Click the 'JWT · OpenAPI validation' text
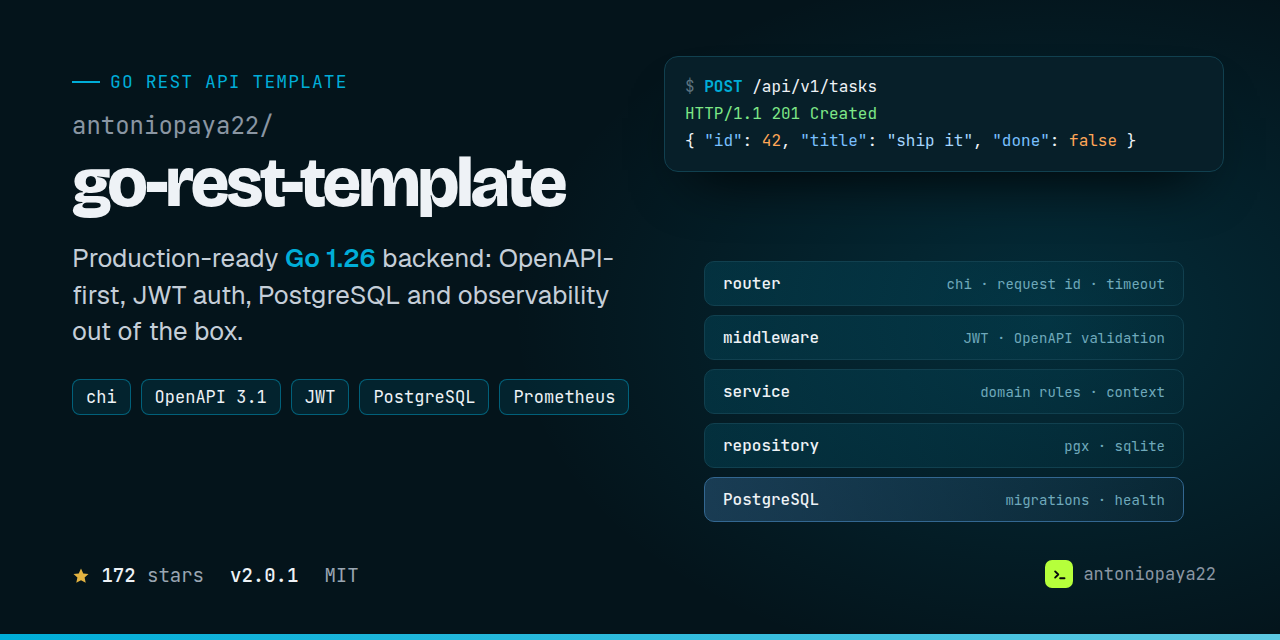The height and width of the screenshot is (640, 1280). [1064, 339]
